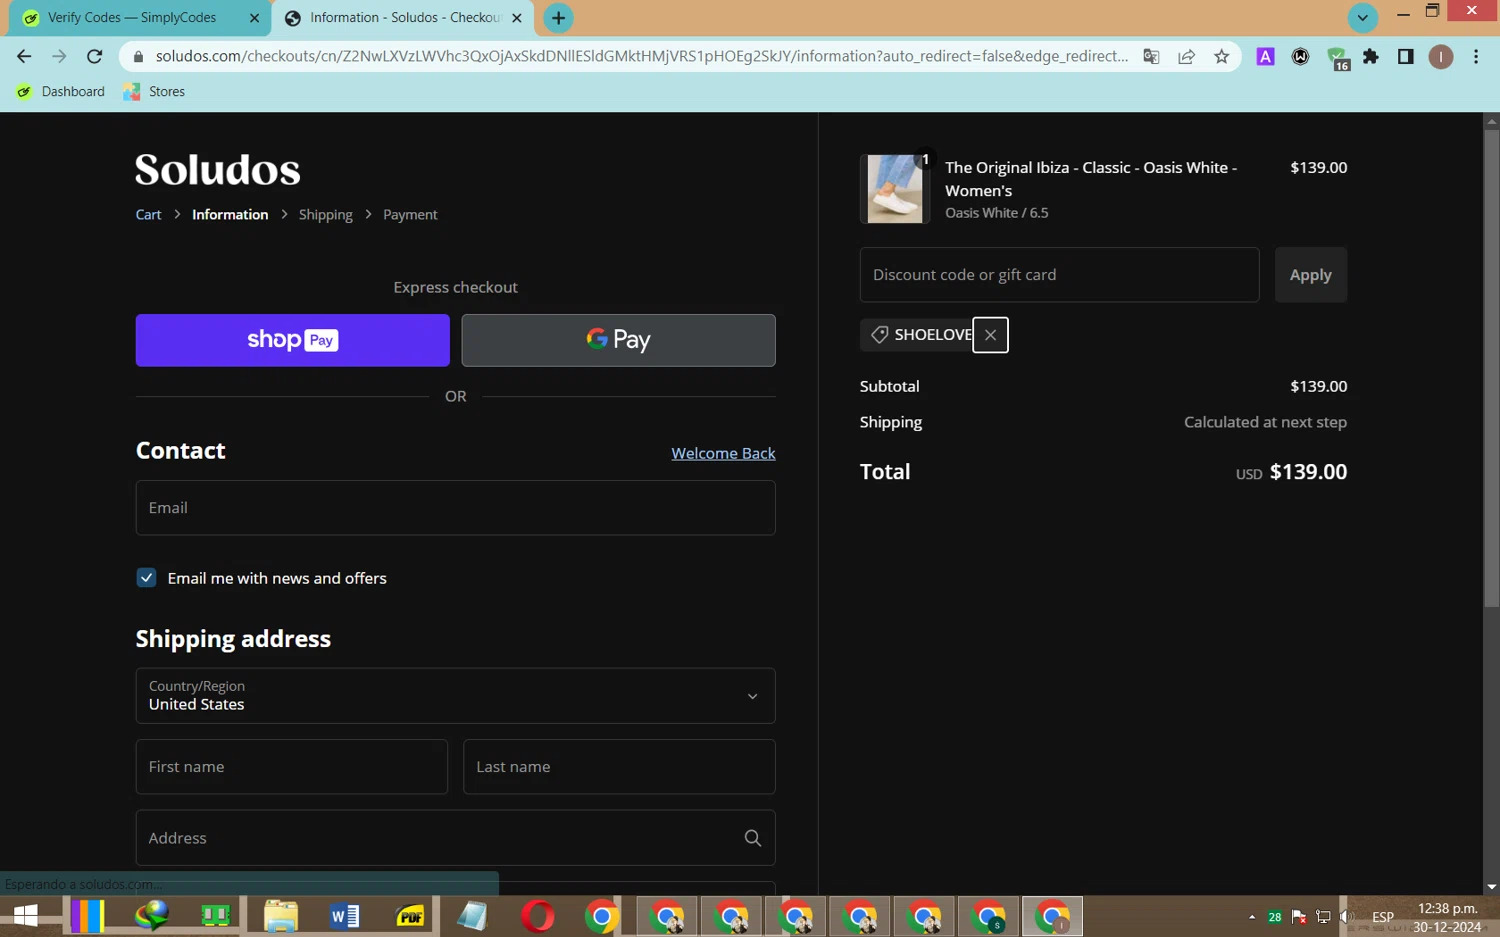The image size is (1500, 937).
Task: Click the translate page icon
Action: point(1151,57)
